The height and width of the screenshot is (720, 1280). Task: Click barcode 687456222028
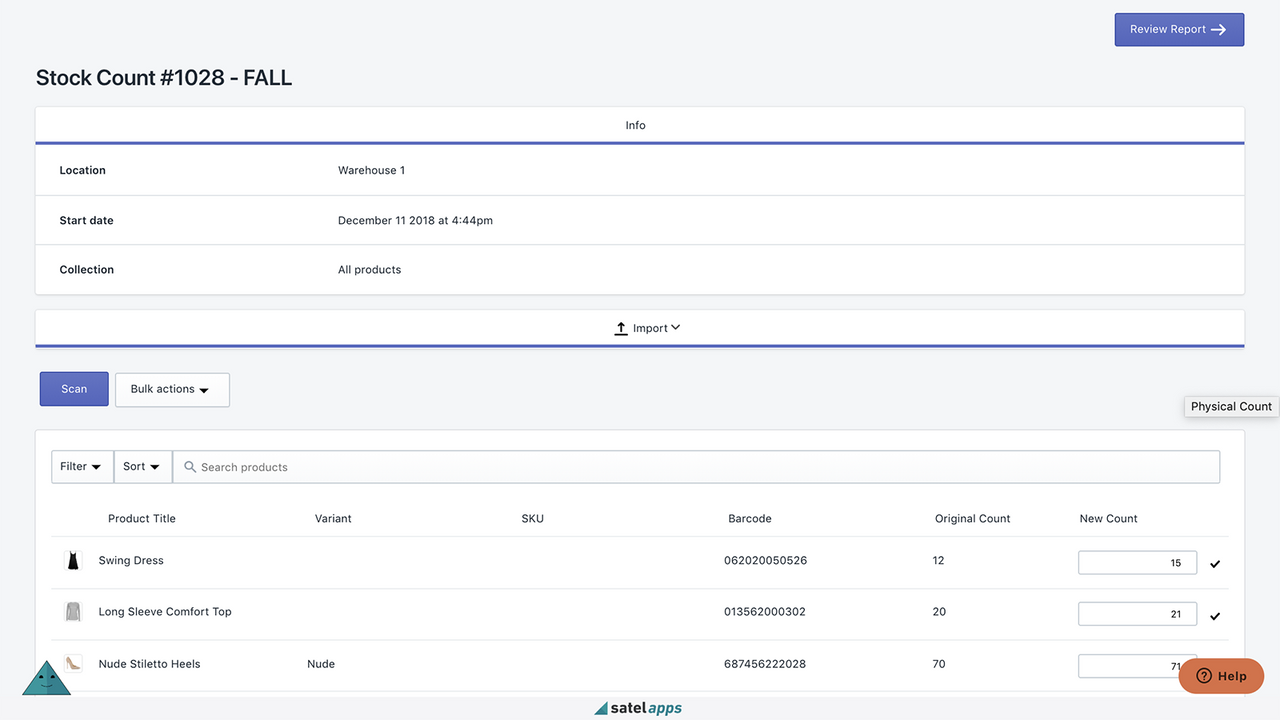tap(765, 664)
